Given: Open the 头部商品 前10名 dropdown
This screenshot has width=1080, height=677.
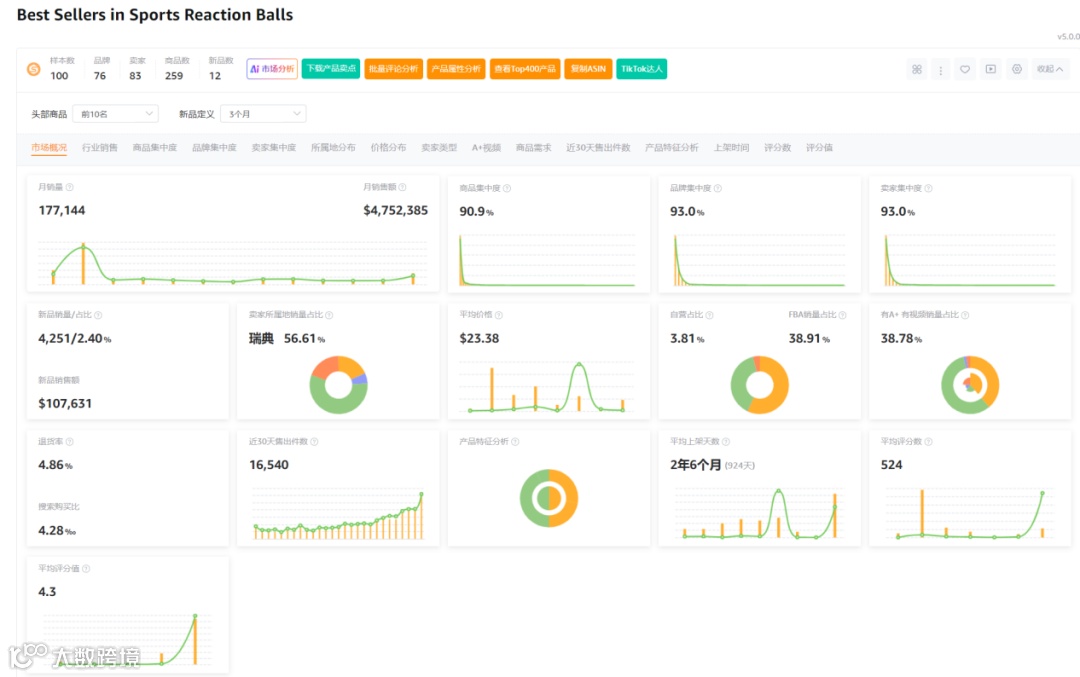Looking at the screenshot, I should click(116, 114).
